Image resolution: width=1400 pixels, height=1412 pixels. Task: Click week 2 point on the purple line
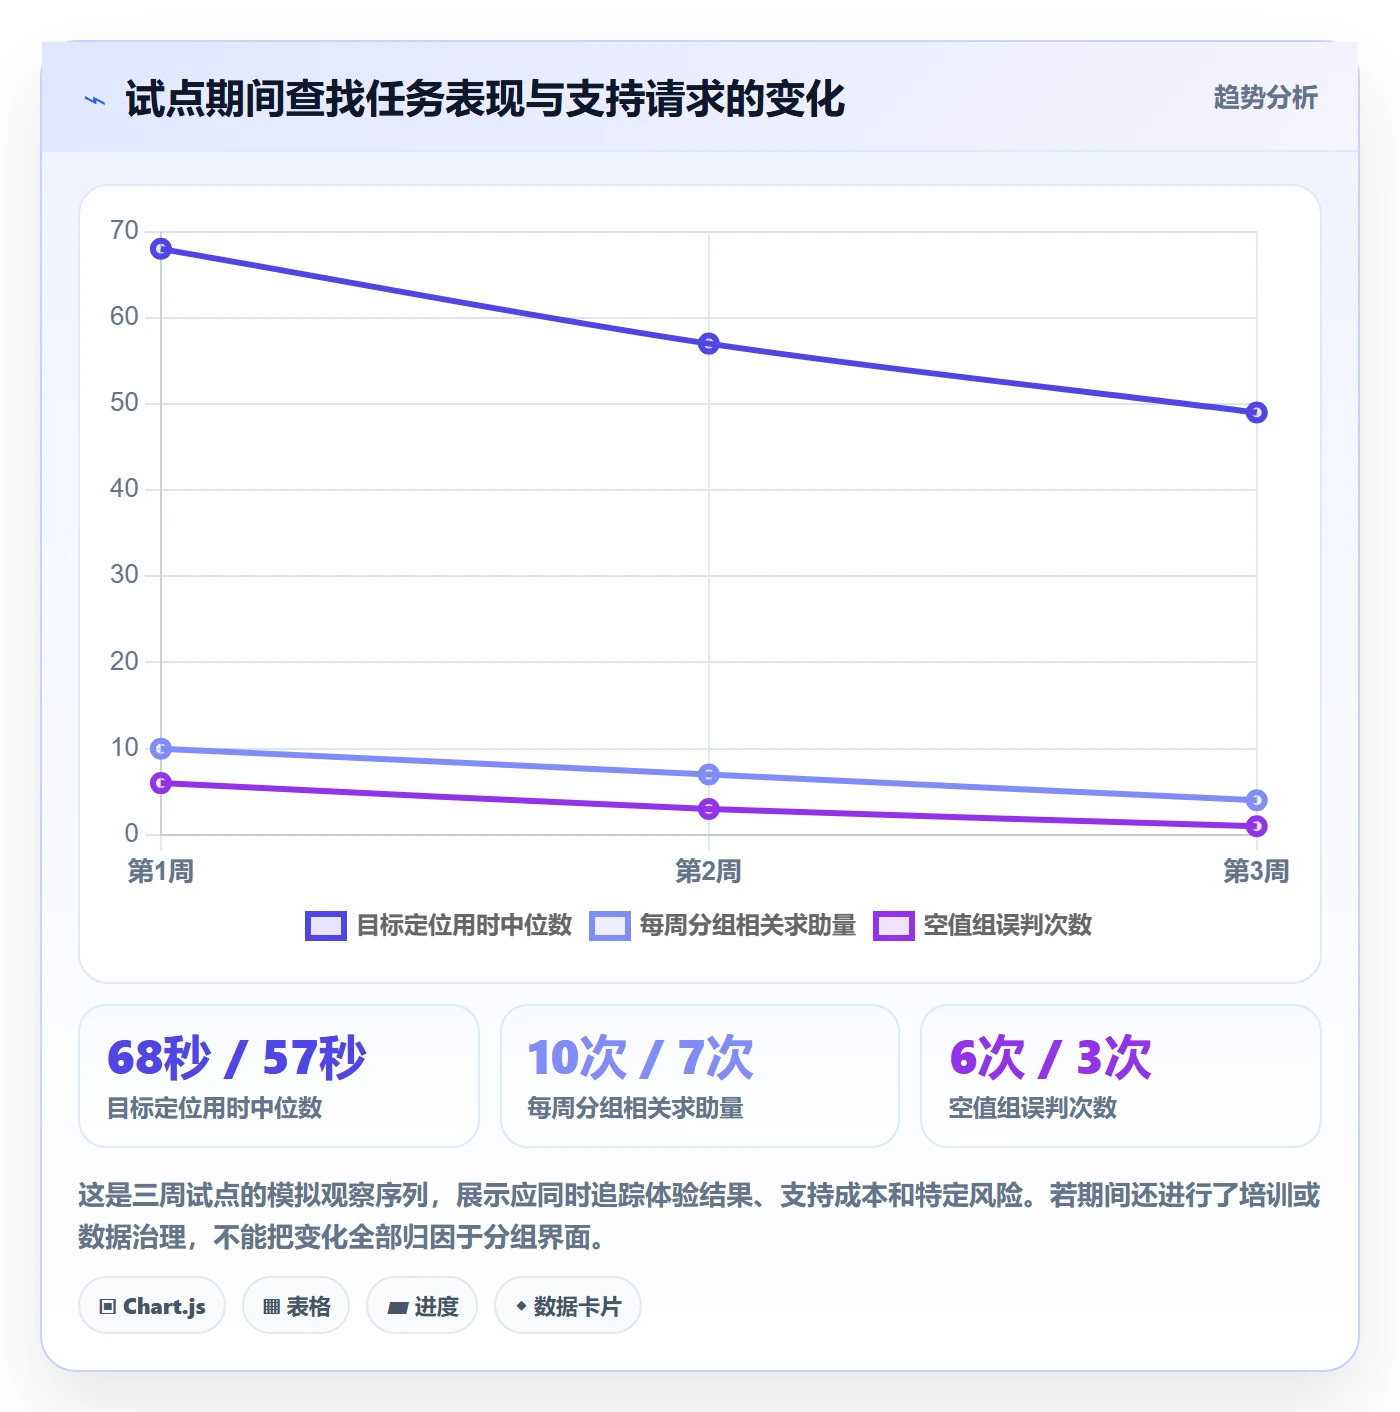pos(709,808)
